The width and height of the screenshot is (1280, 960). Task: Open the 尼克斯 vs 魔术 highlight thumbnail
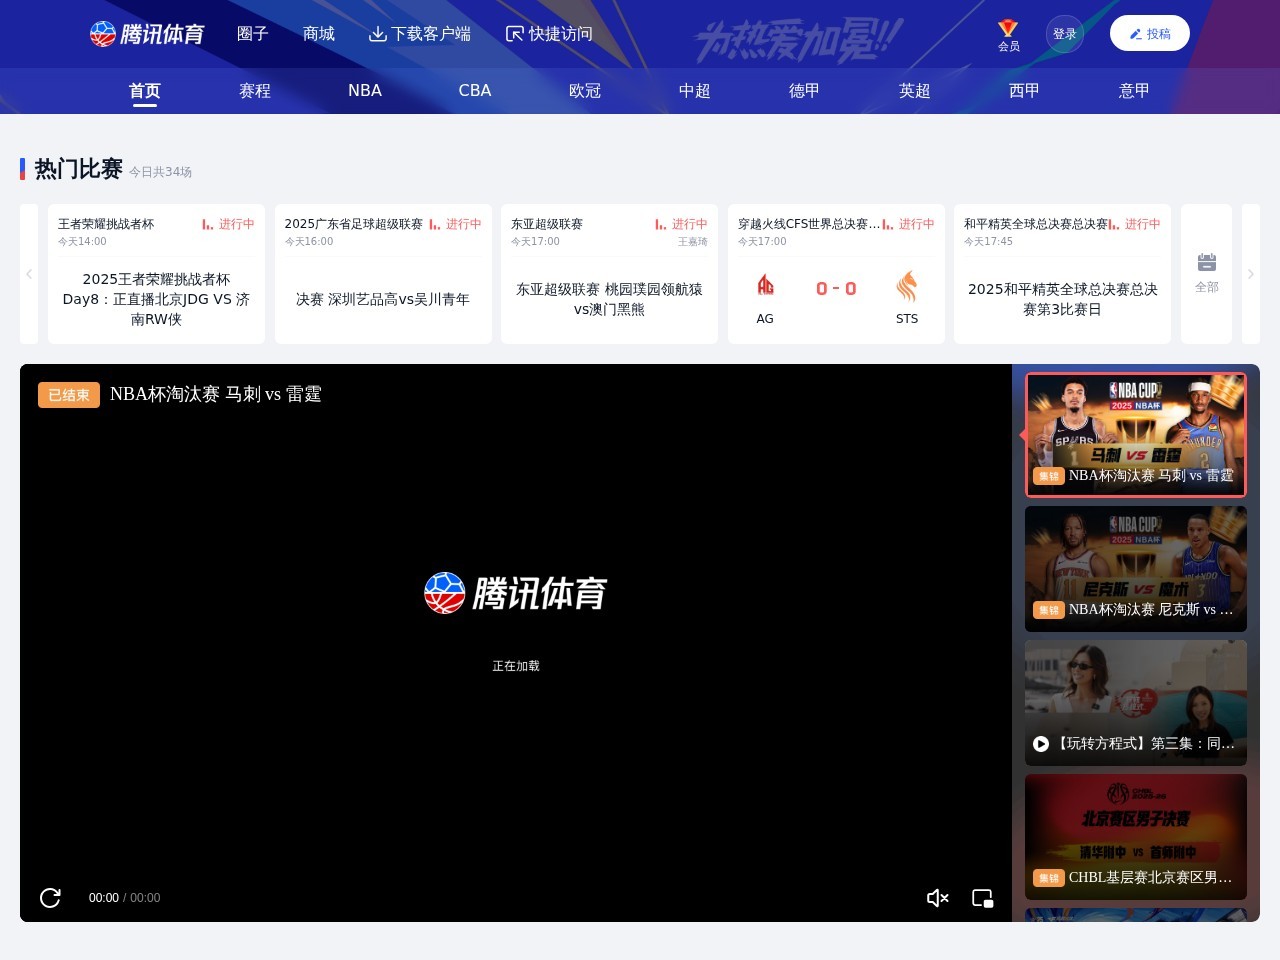[1135, 568]
